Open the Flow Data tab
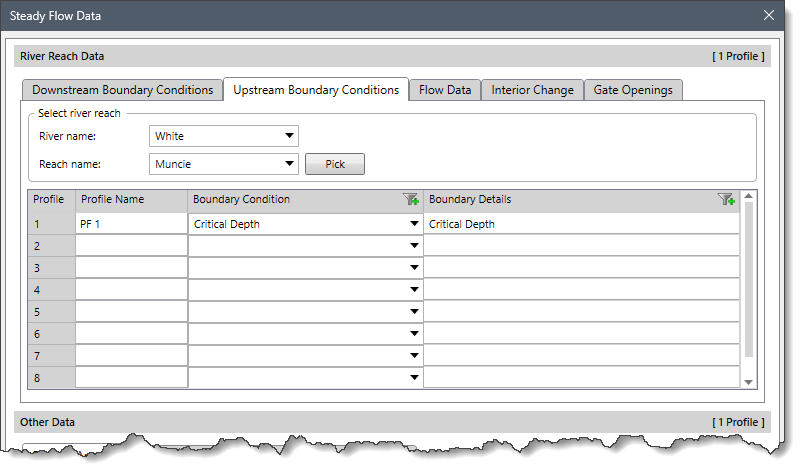The height and width of the screenshot is (466, 800). [x=445, y=90]
